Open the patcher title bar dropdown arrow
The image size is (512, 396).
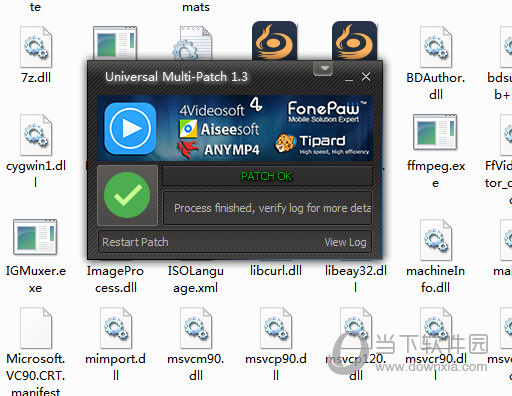tap(323, 69)
